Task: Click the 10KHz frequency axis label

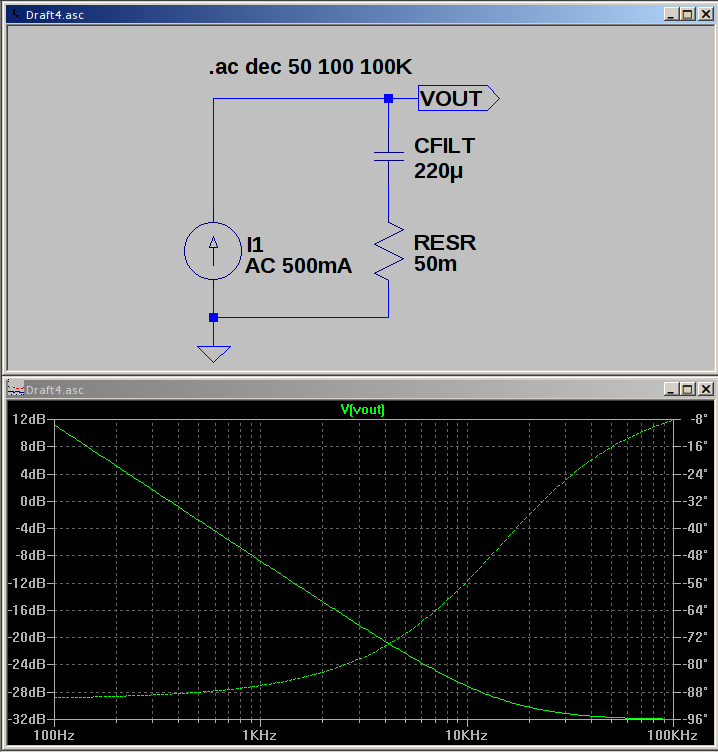Action: [466, 735]
